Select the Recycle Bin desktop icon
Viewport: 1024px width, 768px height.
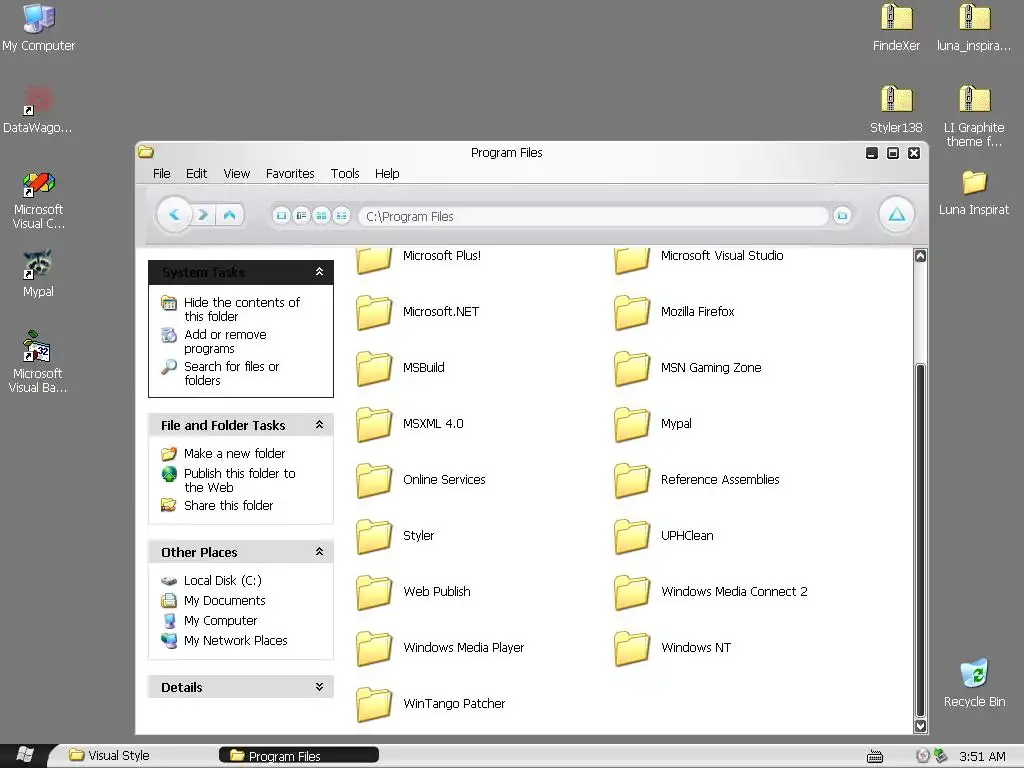point(974,683)
